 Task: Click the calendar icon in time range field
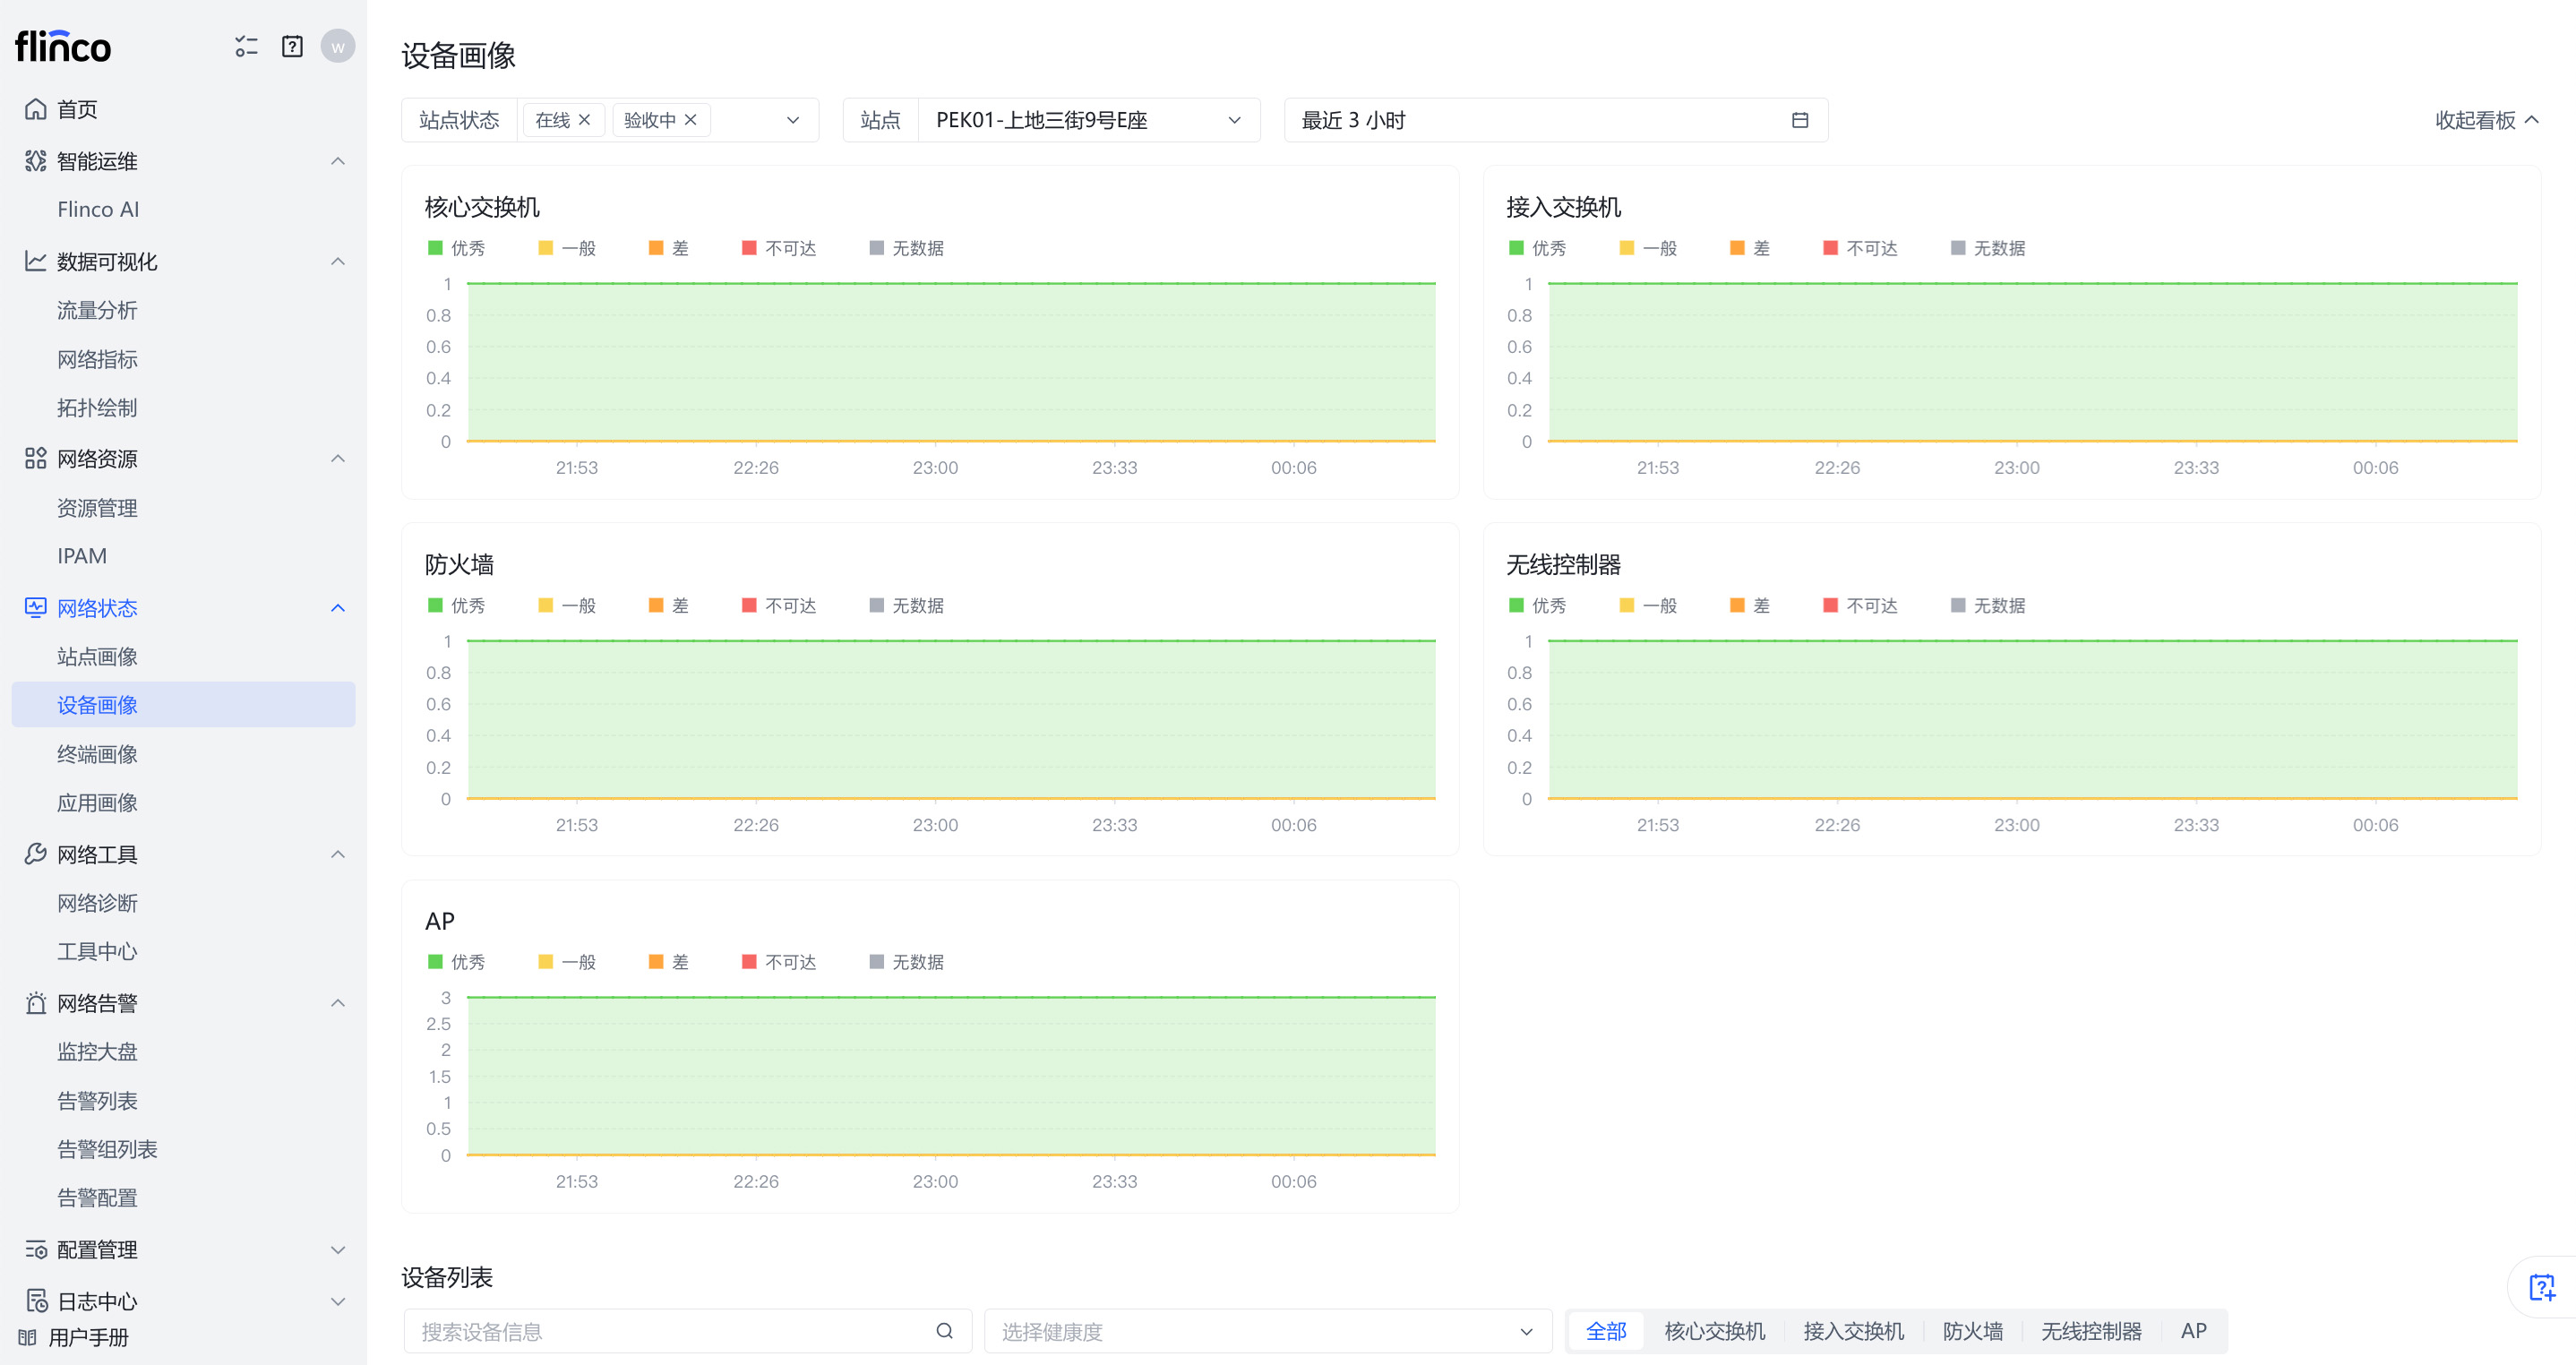(1799, 120)
